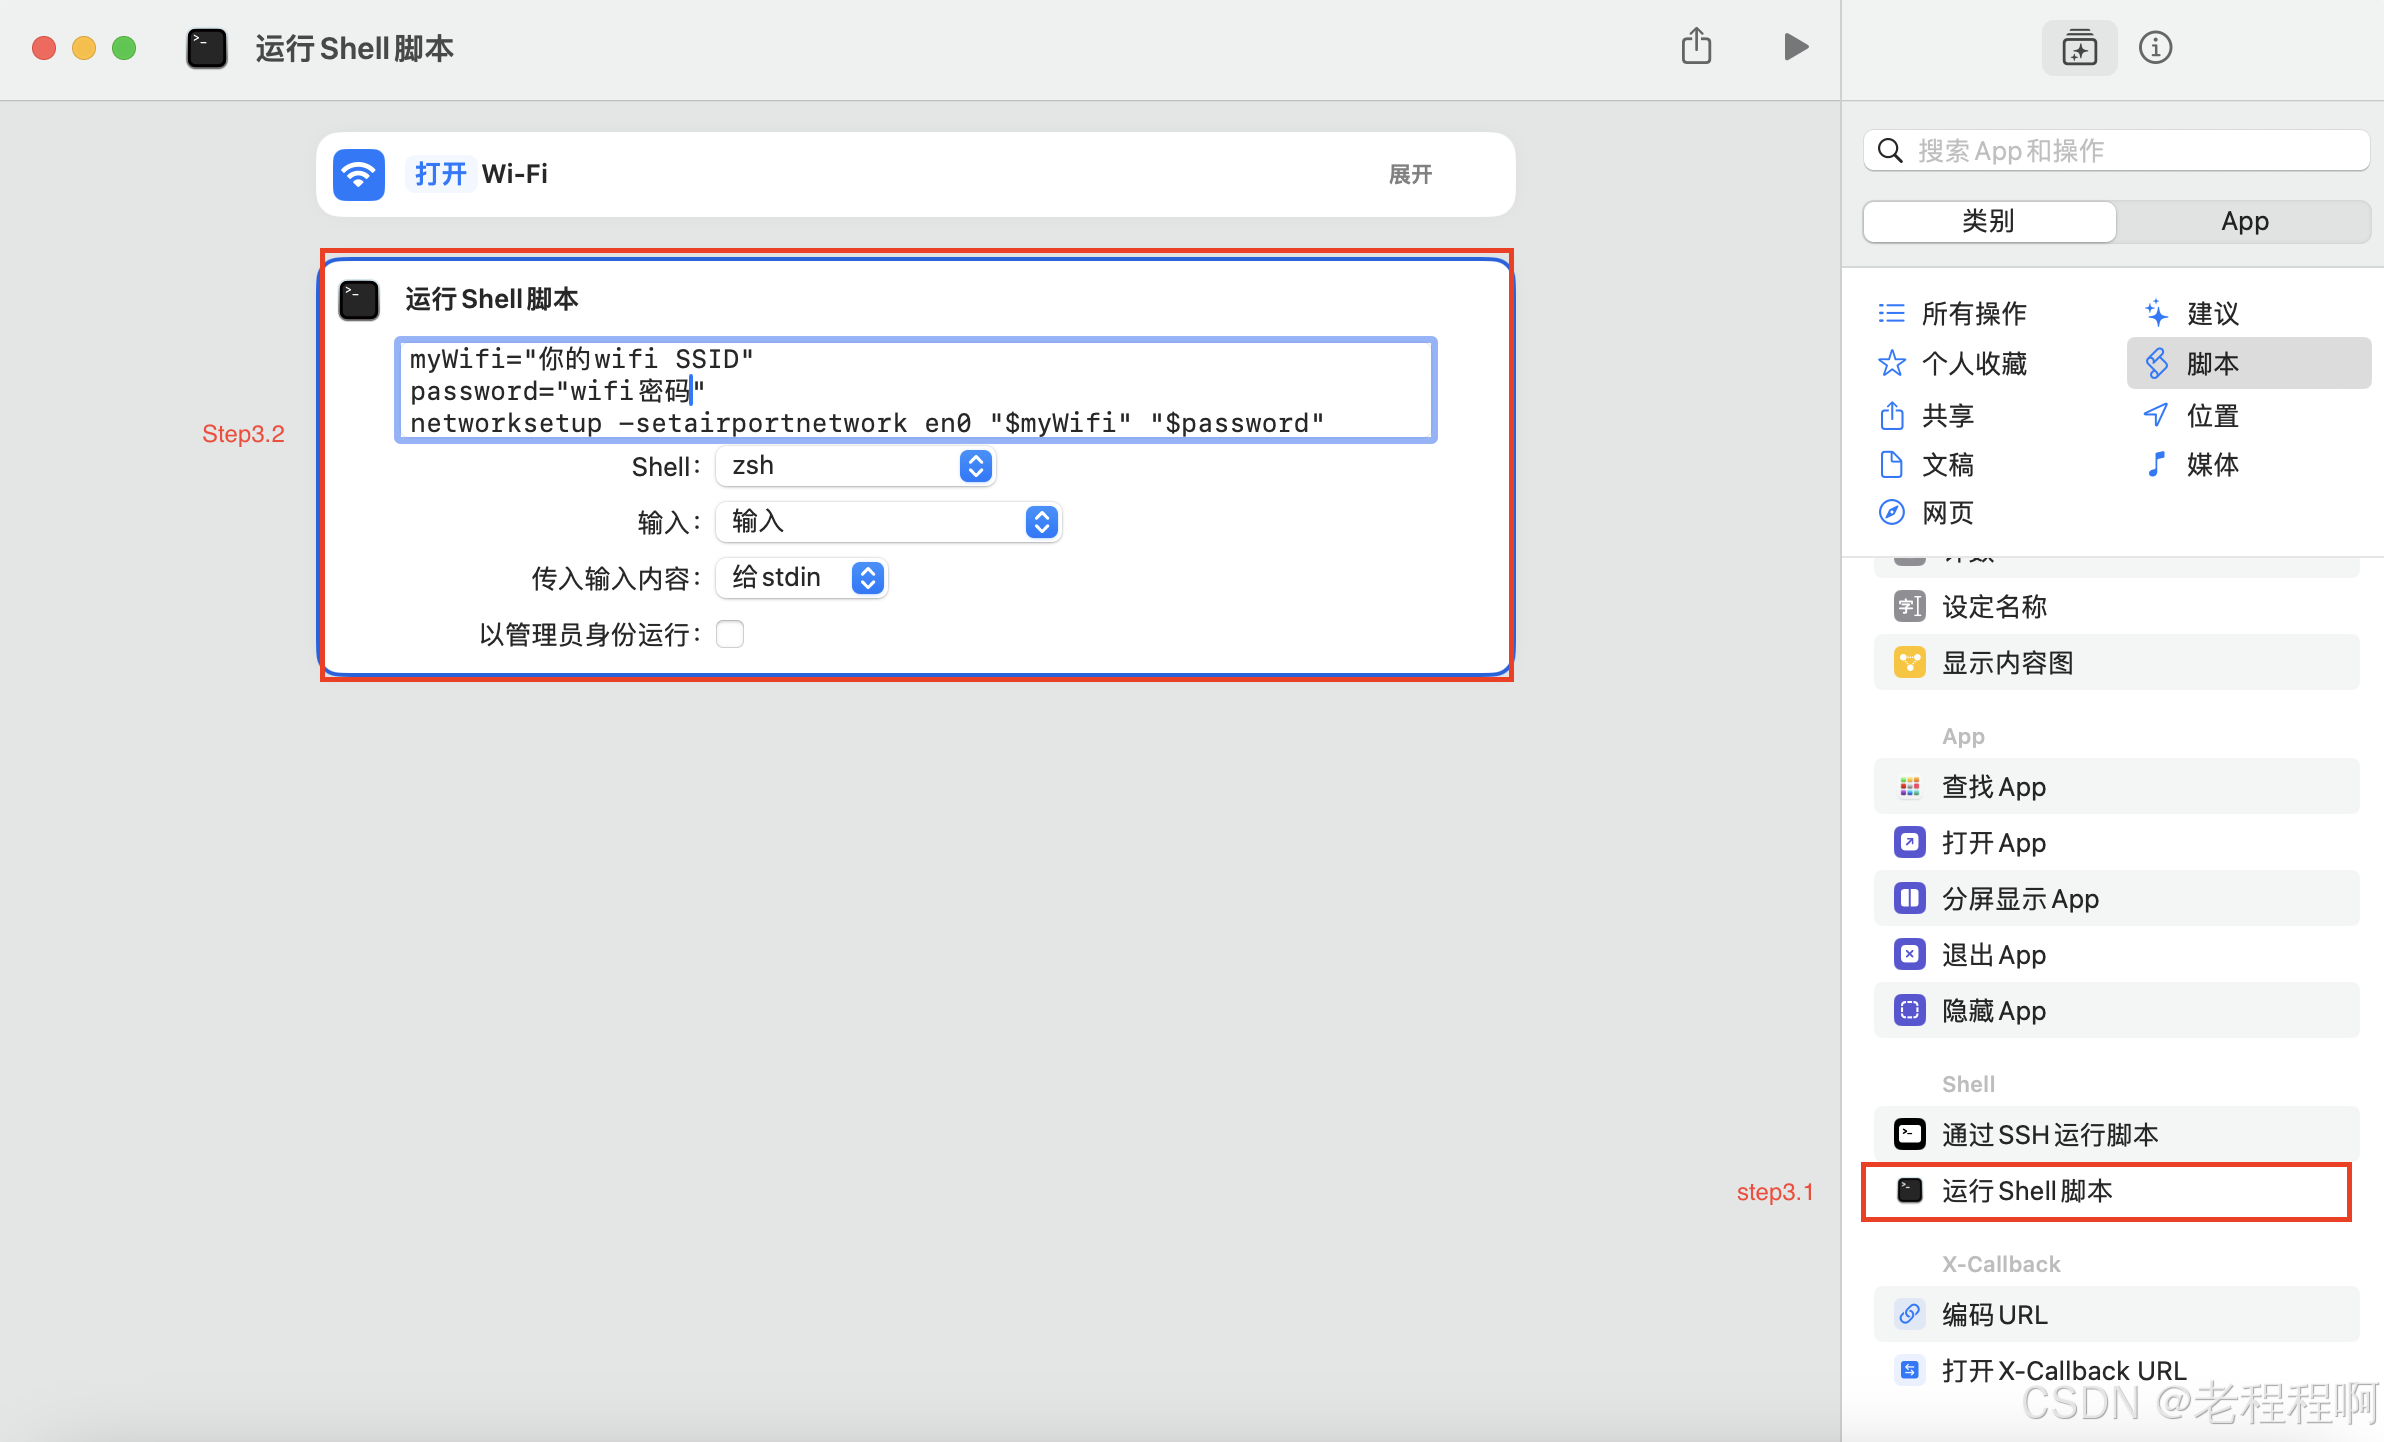Click the Shell script terminal icon in action
Screen dimensions: 2384x1442
(359, 299)
